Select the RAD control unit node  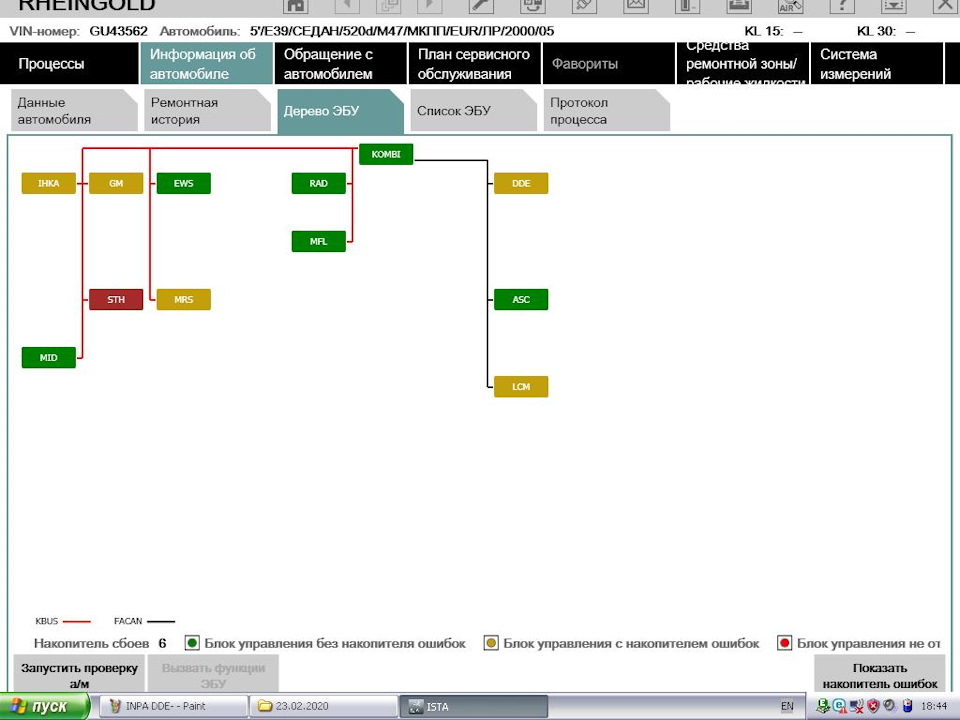tap(318, 183)
